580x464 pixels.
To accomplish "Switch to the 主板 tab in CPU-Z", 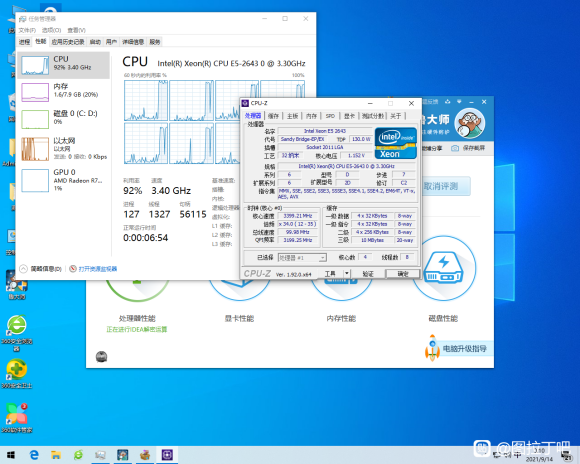I will pyautogui.click(x=293, y=116).
